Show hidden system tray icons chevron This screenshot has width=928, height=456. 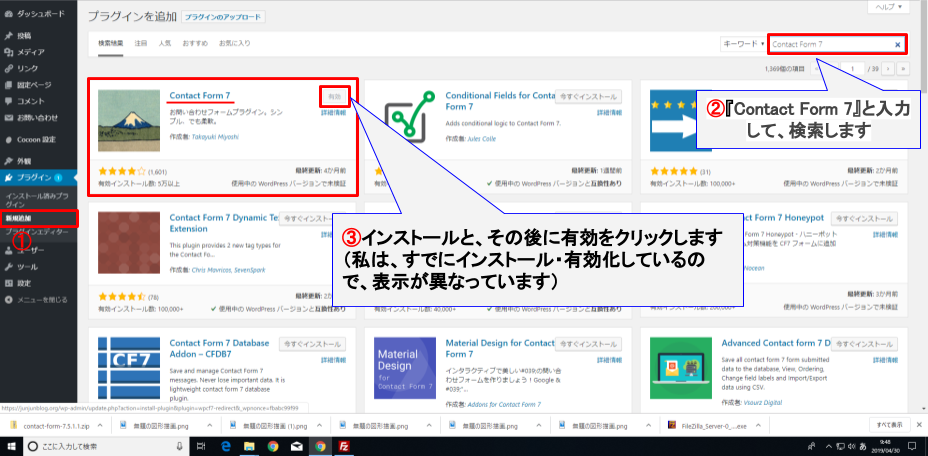(x=830, y=447)
